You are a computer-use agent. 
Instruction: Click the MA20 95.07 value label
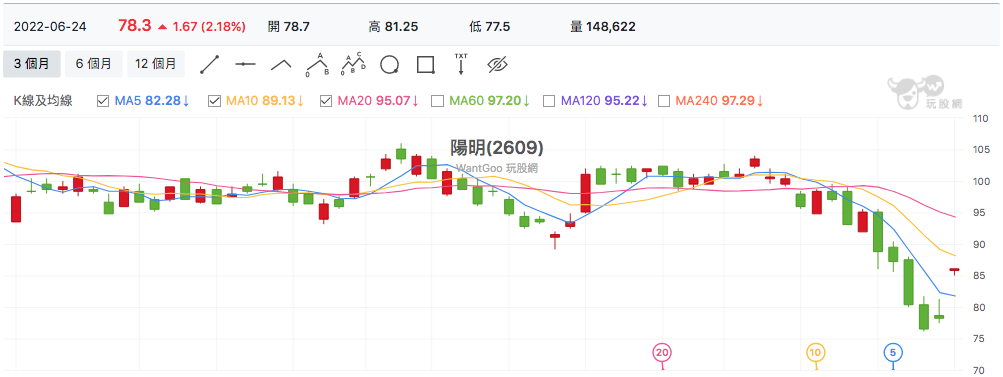point(377,100)
